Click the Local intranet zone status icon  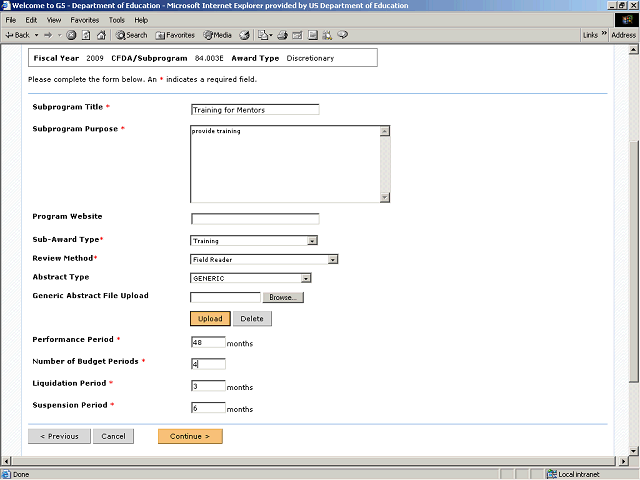pyautogui.click(x=552, y=474)
